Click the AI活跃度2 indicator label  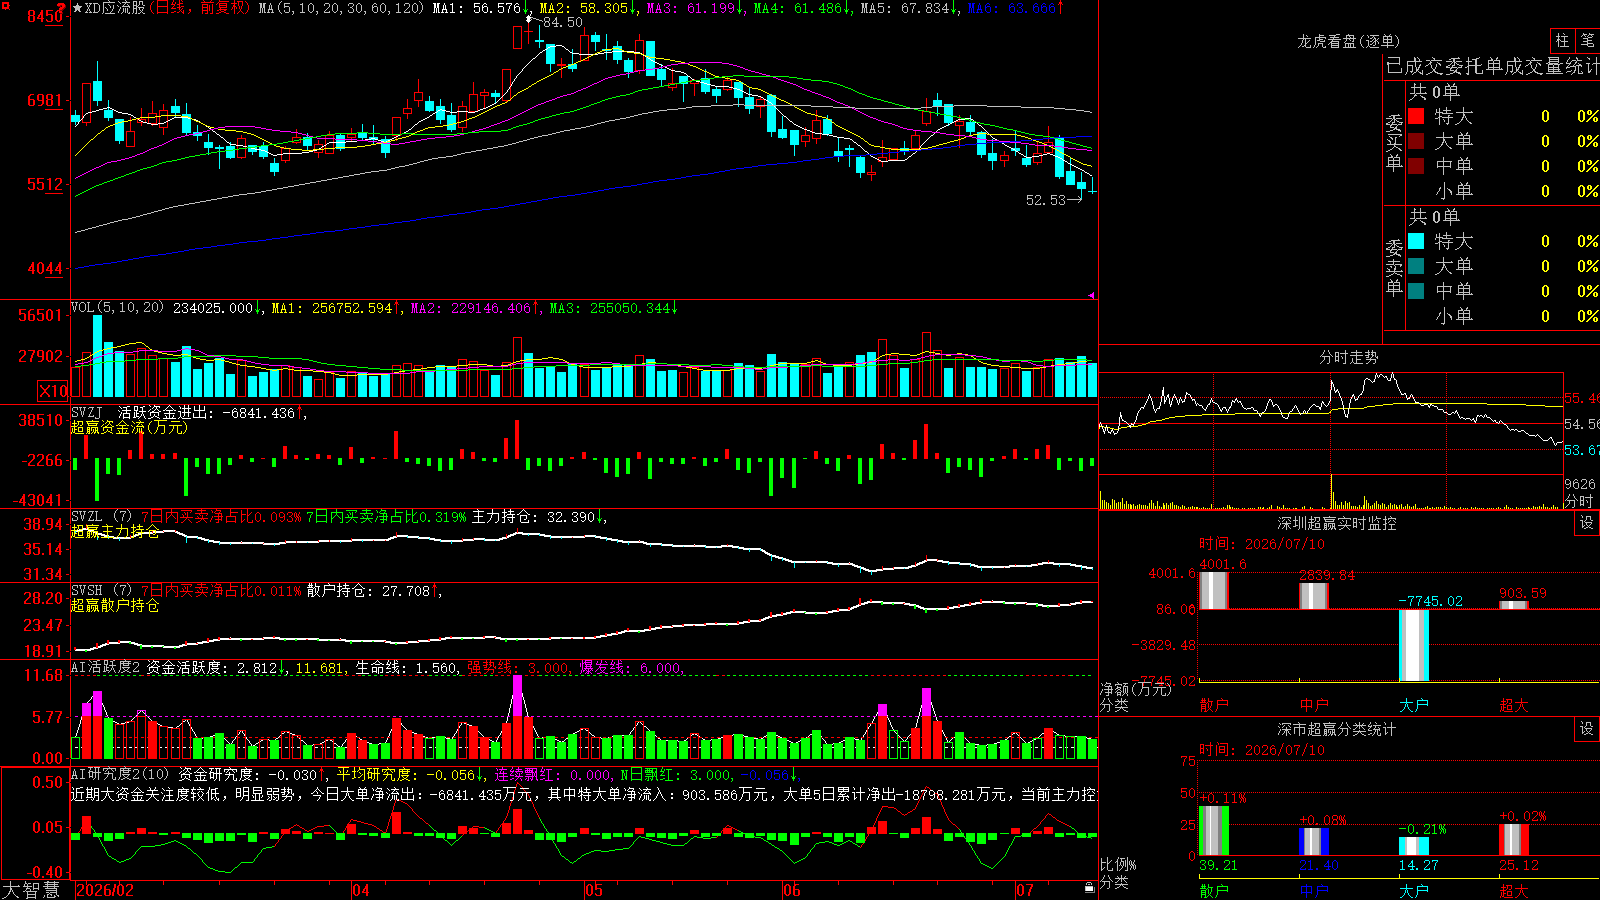106,668
